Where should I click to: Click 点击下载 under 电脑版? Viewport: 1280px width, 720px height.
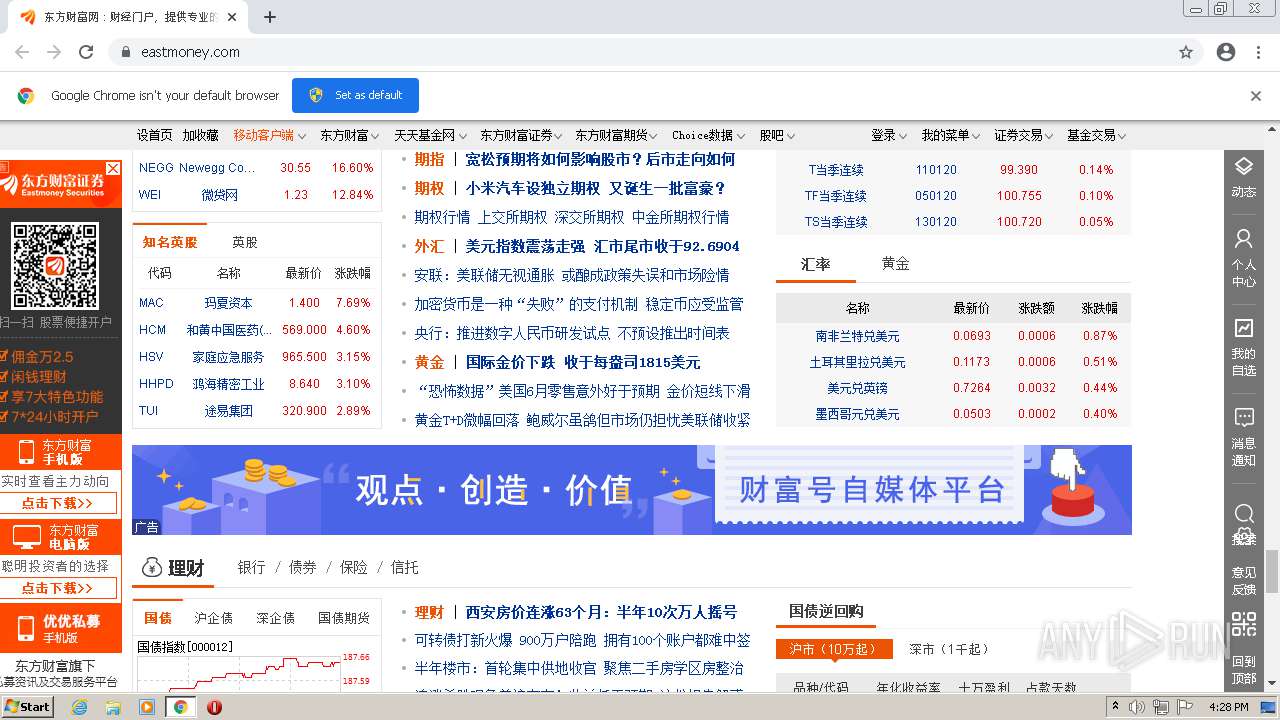pyautogui.click(x=57, y=588)
